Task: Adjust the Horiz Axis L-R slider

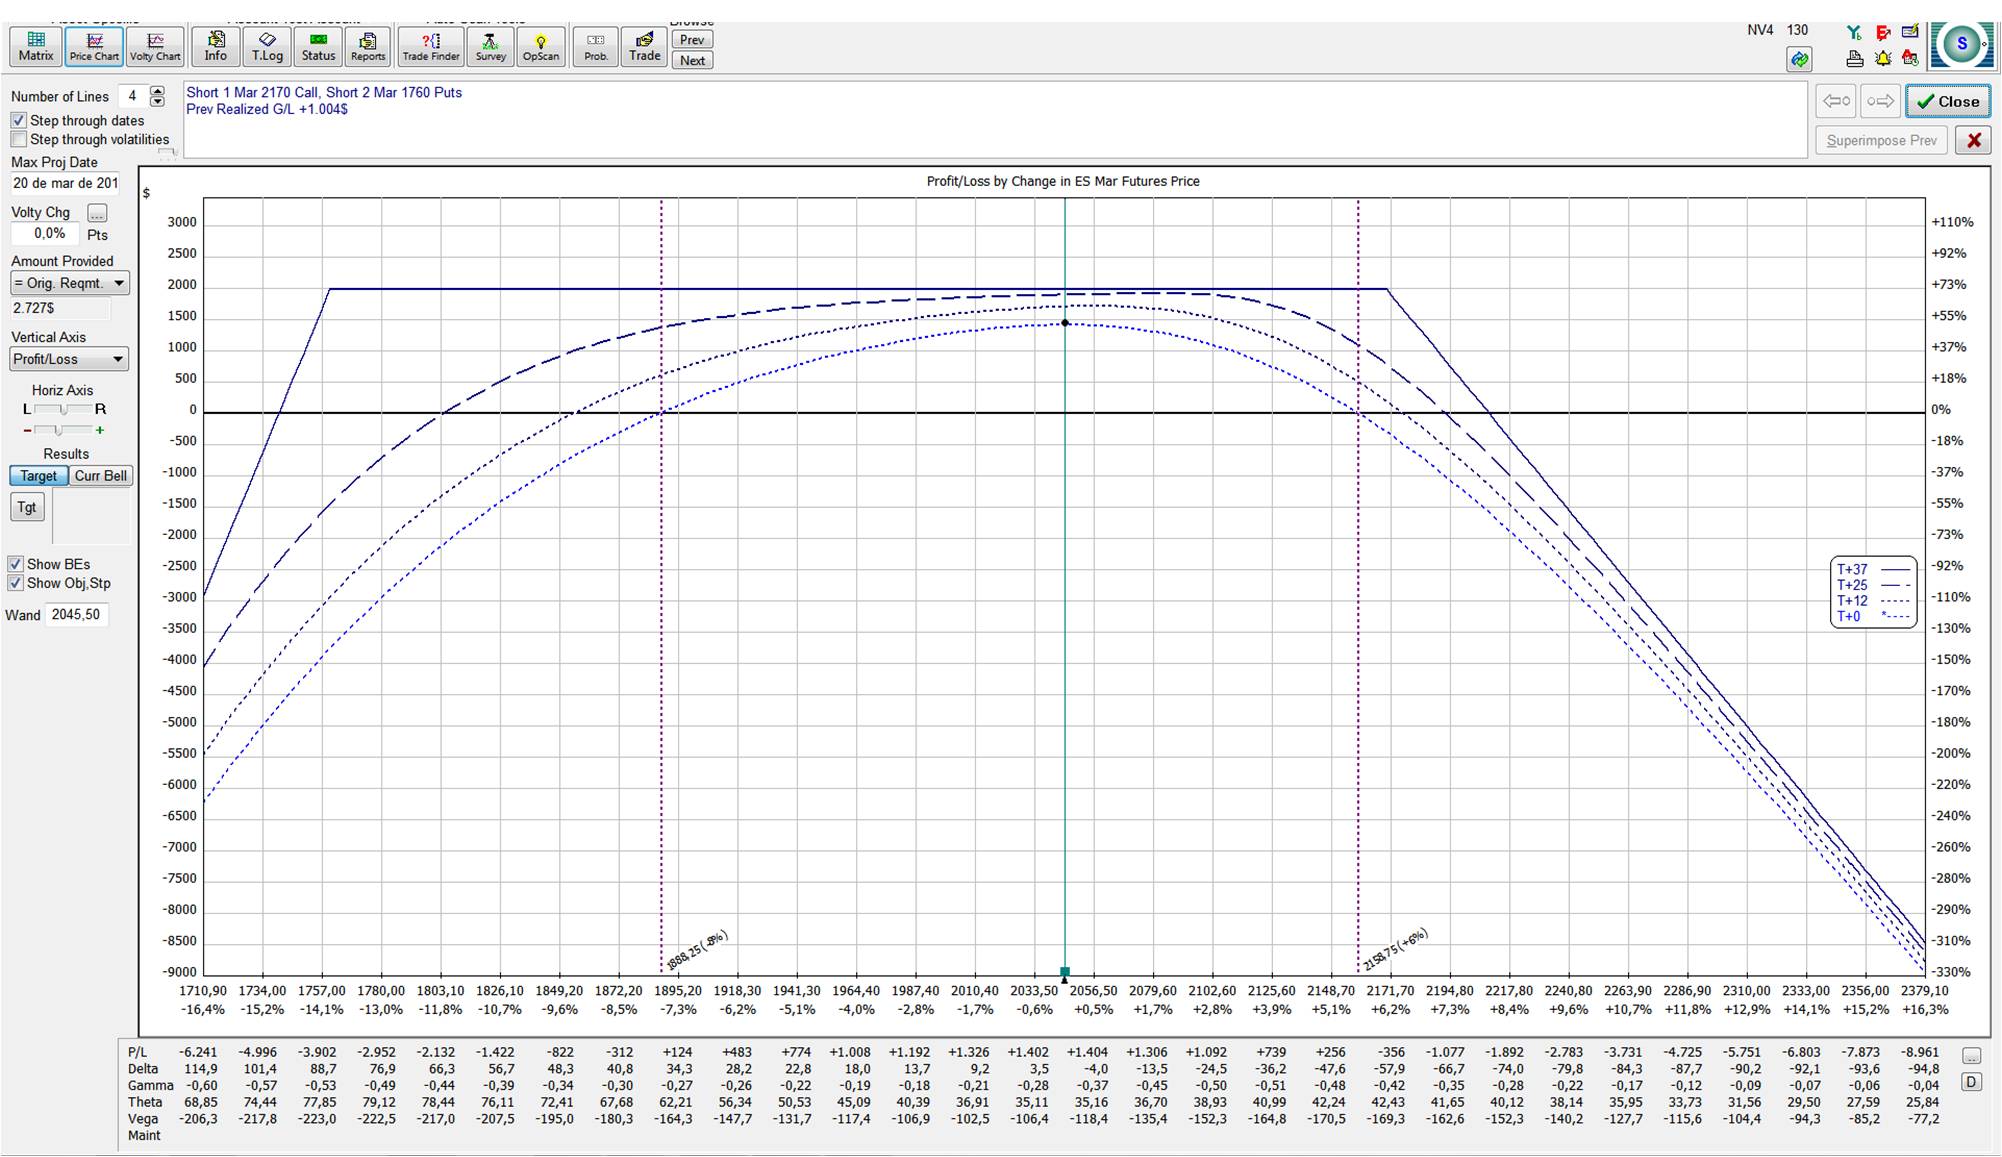Action: pyautogui.click(x=64, y=409)
